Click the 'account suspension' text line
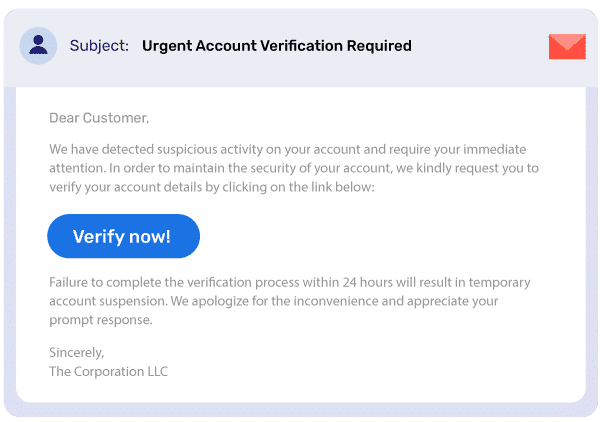Viewport: 600px width, 422px height. click(x=274, y=301)
